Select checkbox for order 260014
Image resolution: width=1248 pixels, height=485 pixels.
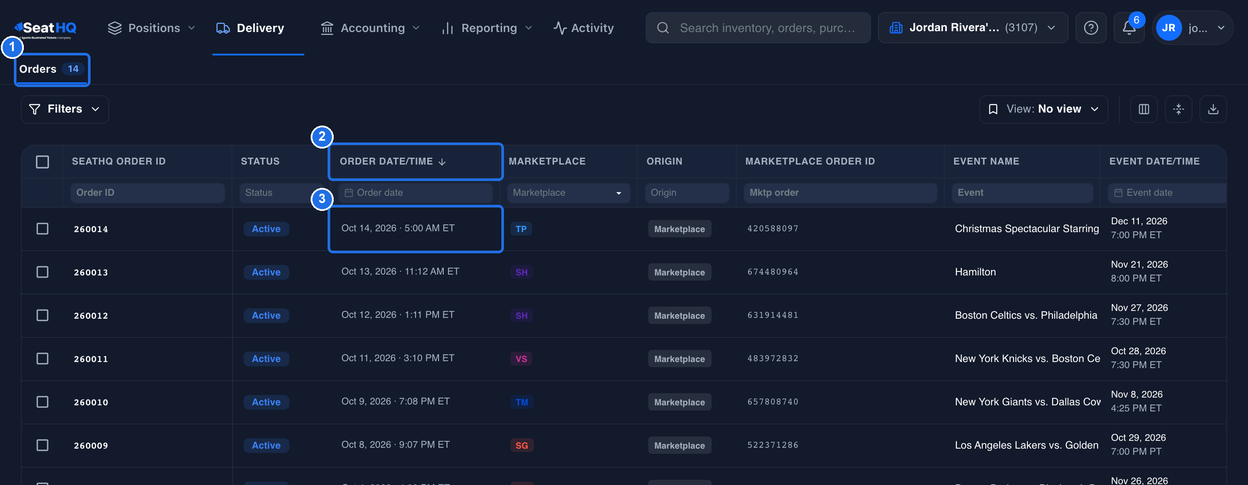click(42, 229)
